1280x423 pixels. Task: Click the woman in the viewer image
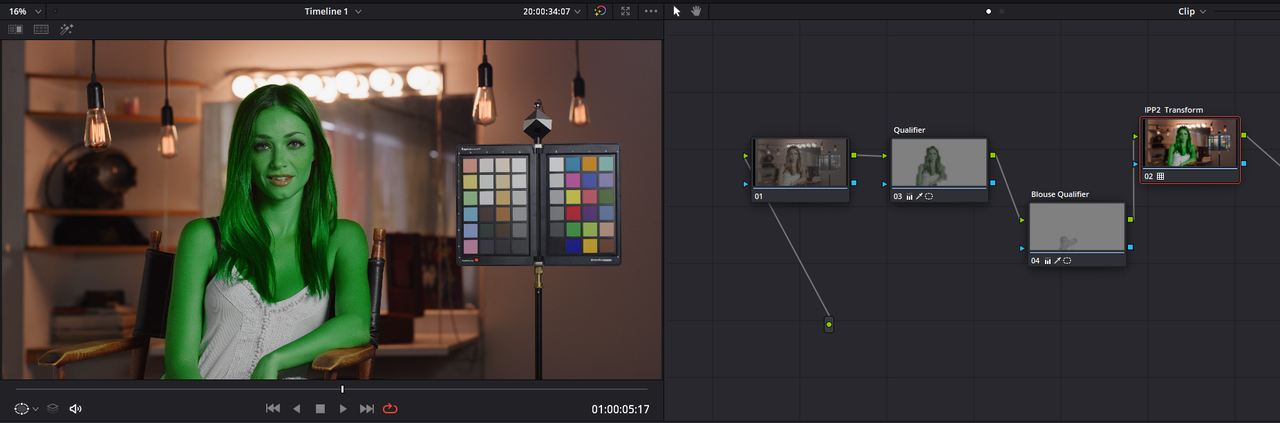(277, 230)
